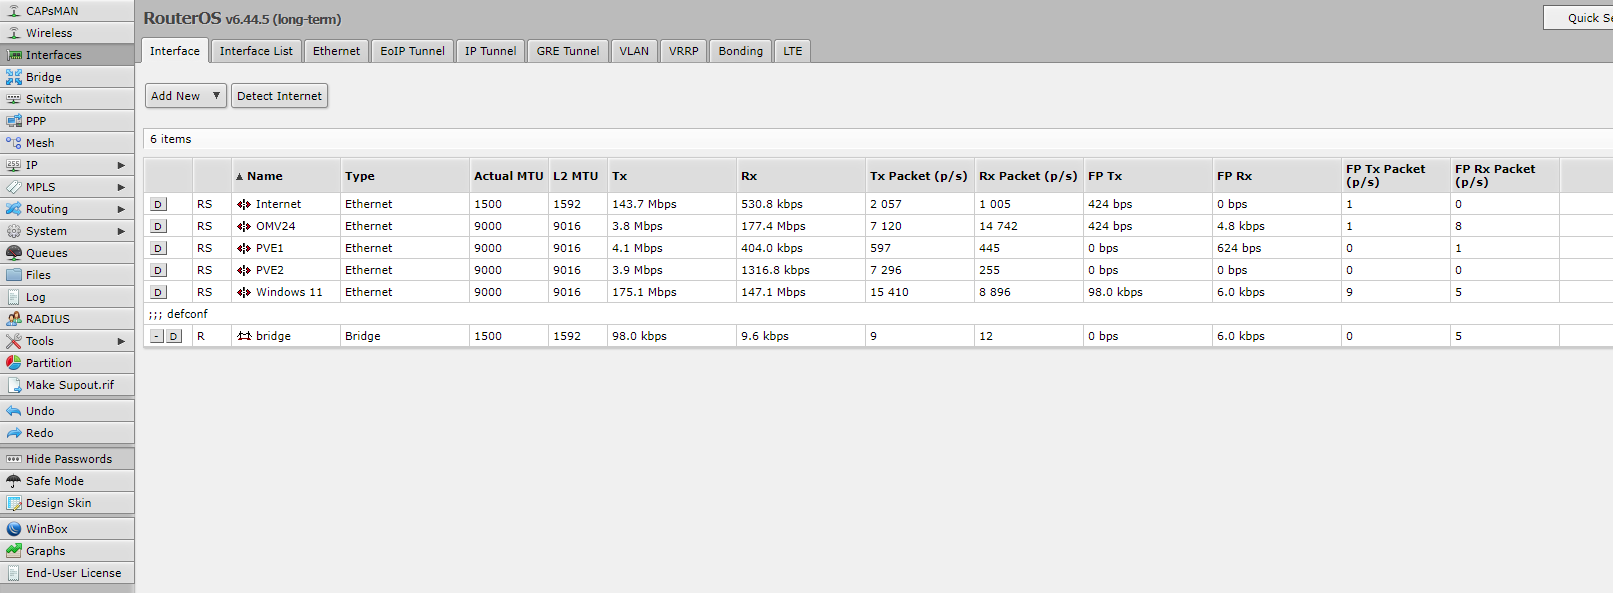Toggle the D button on bridge row
1613x593 pixels.
click(x=174, y=336)
